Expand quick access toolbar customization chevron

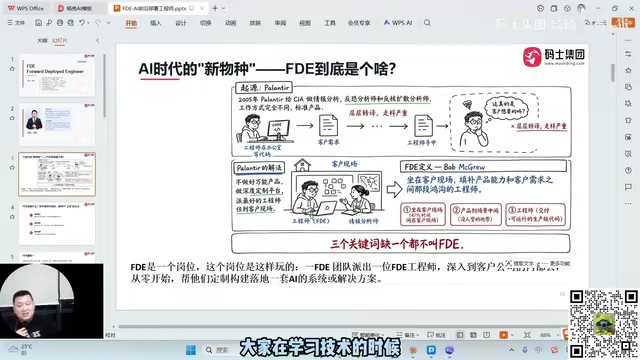[109, 23]
